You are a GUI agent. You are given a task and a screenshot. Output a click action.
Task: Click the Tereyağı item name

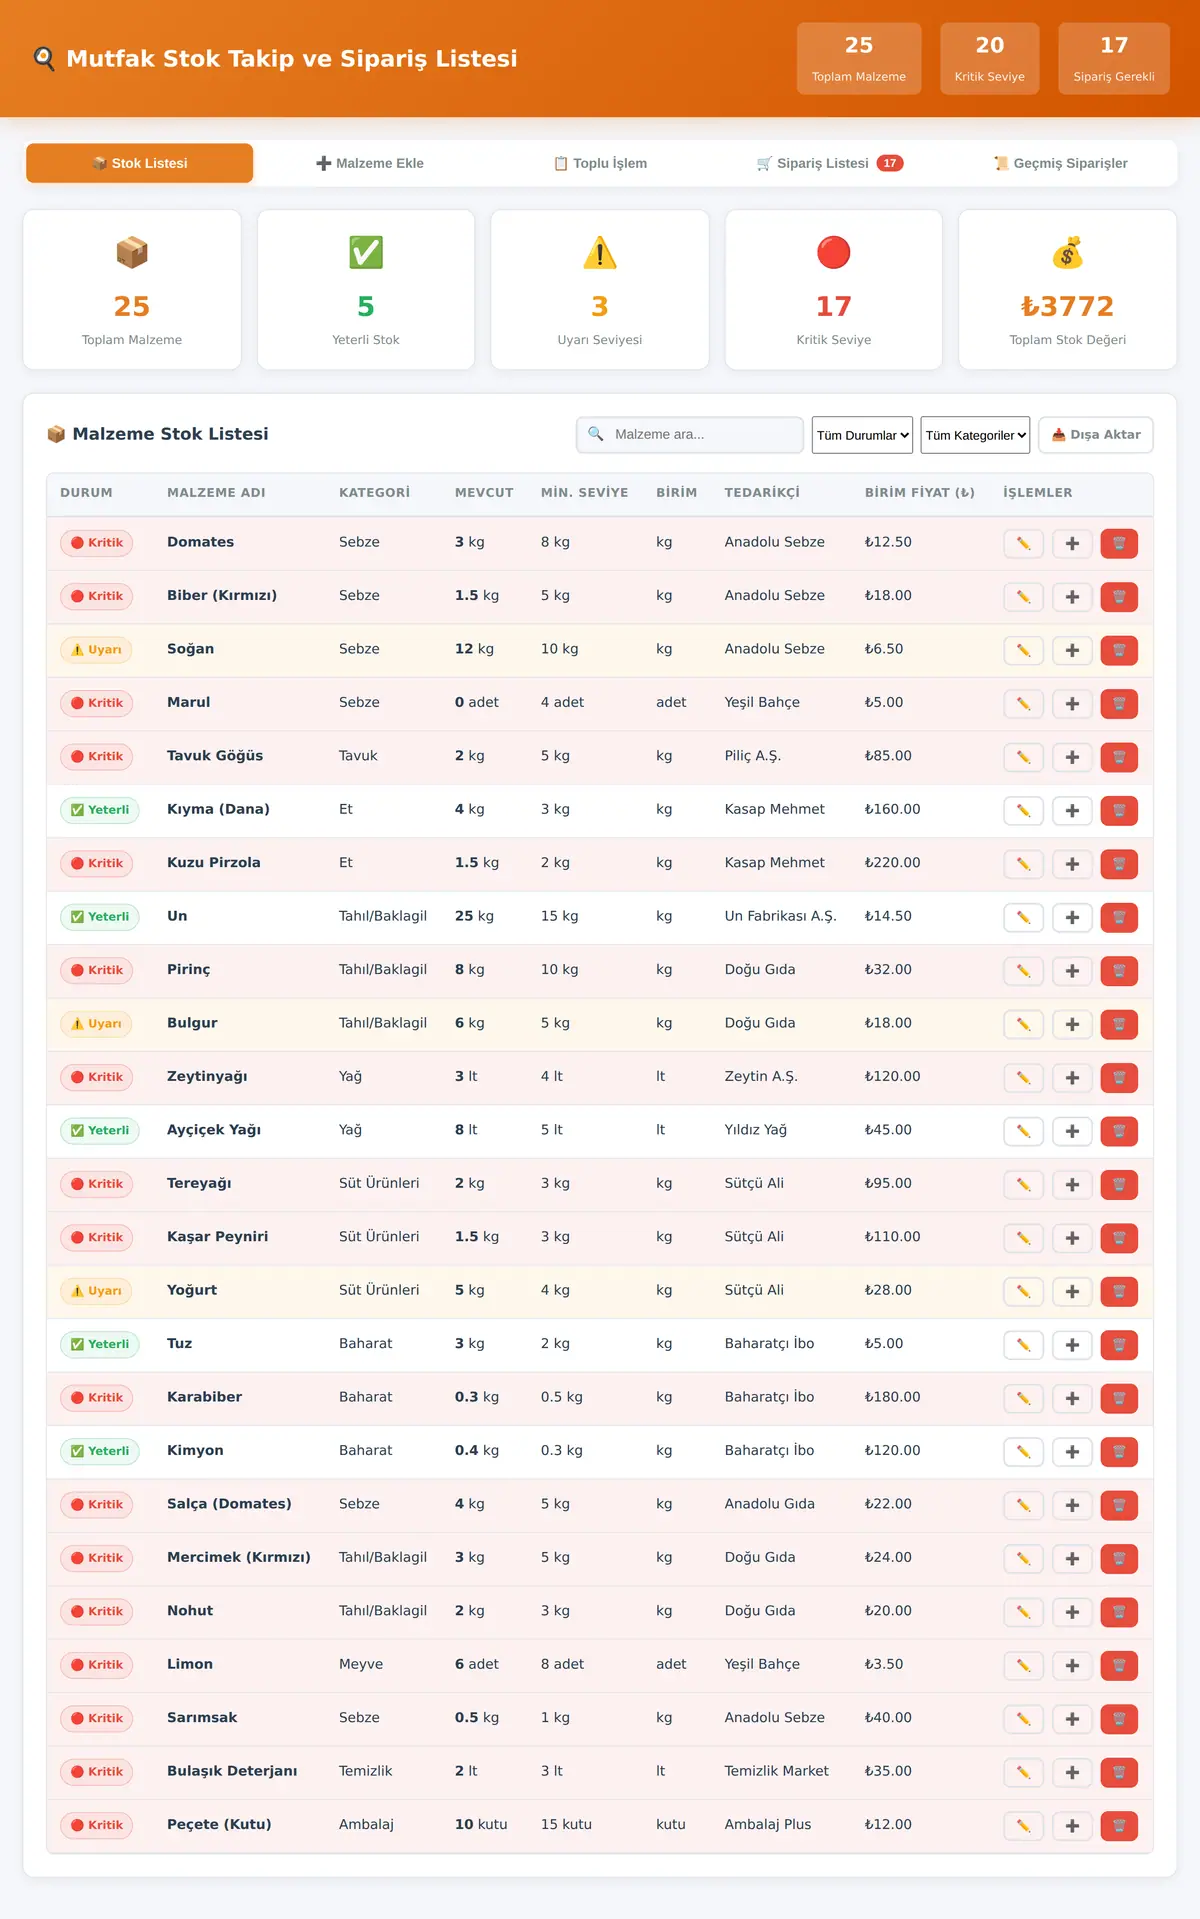(199, 1183)
